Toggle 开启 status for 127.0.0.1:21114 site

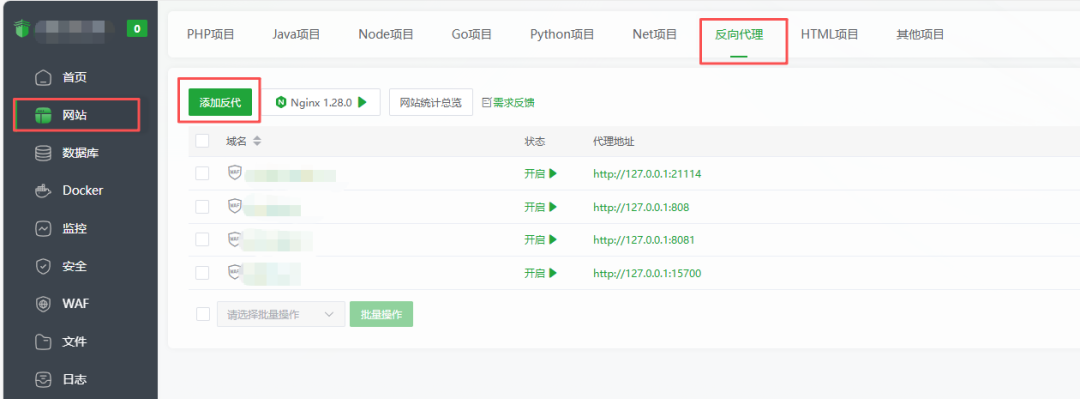(x=540, y=174)
